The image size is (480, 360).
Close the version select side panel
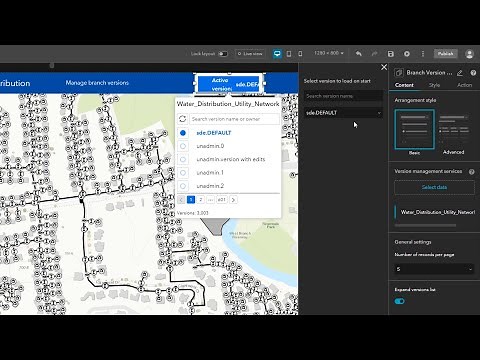pos(384,67)
